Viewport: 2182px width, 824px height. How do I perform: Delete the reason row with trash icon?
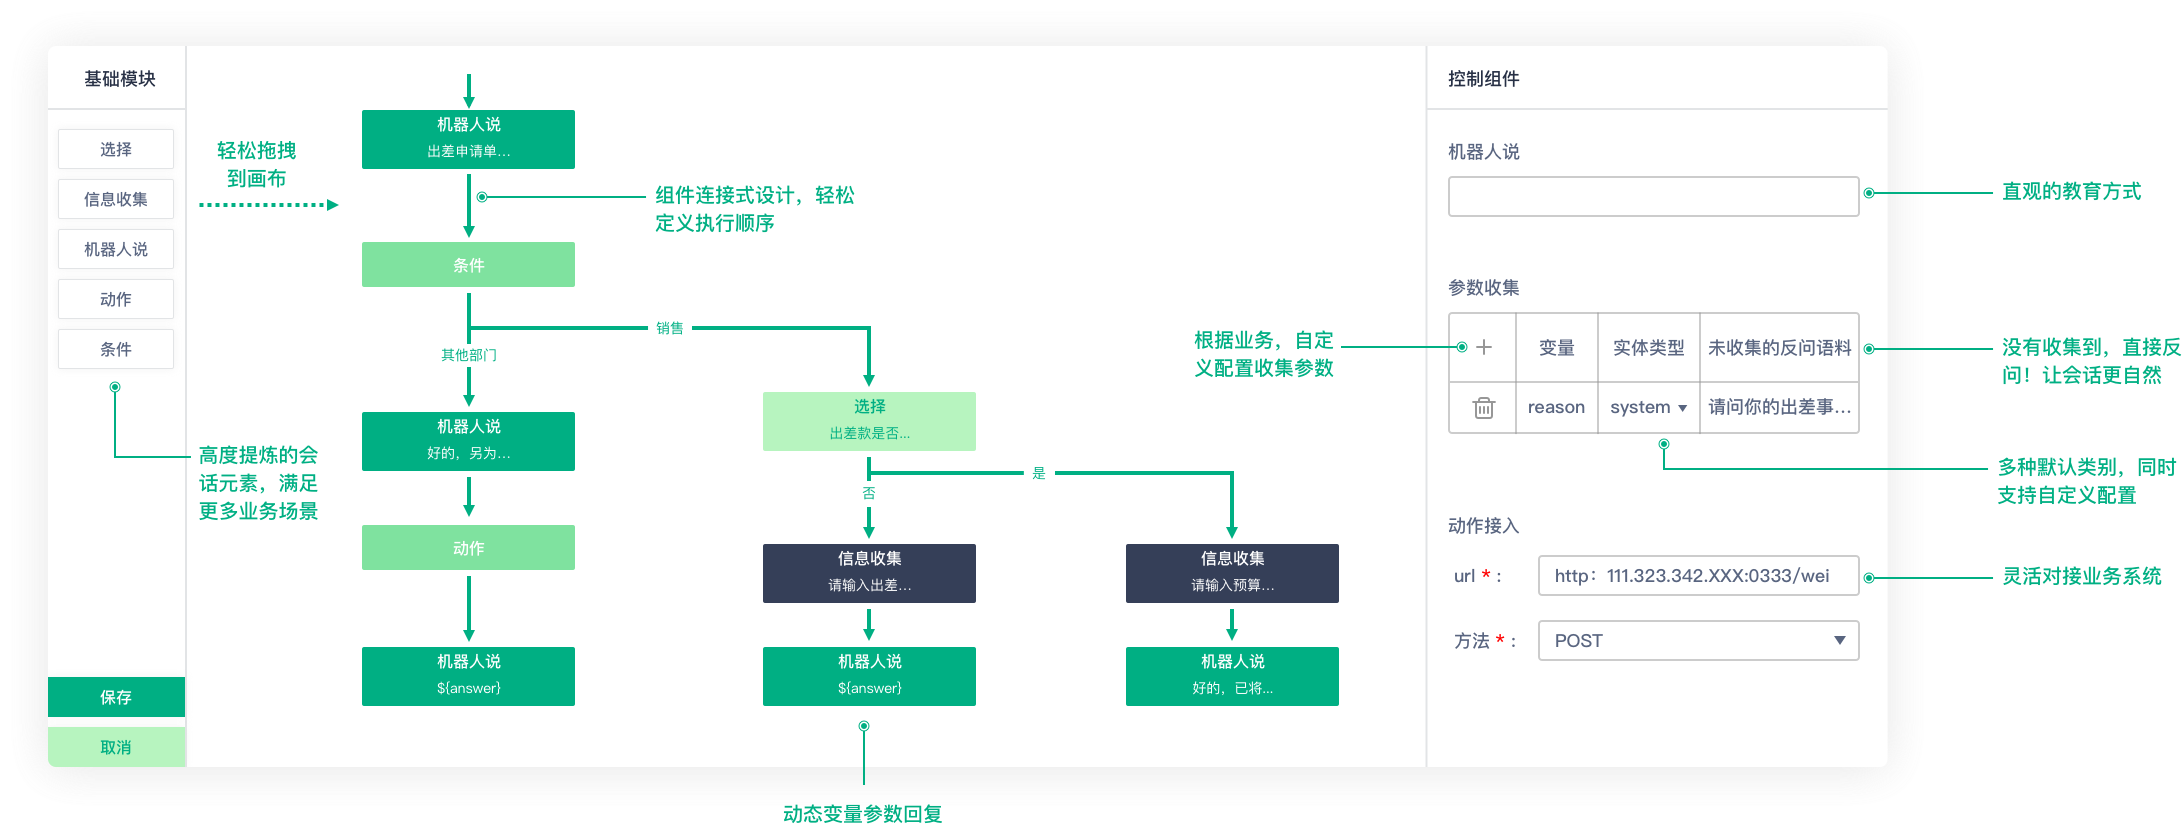point(1484,407)
